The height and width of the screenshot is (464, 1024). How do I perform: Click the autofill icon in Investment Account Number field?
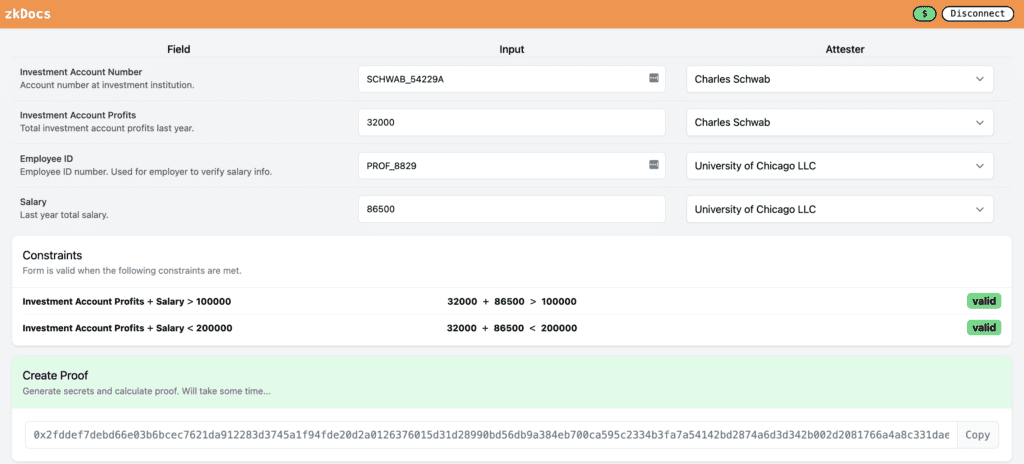[x=653, y=79]
